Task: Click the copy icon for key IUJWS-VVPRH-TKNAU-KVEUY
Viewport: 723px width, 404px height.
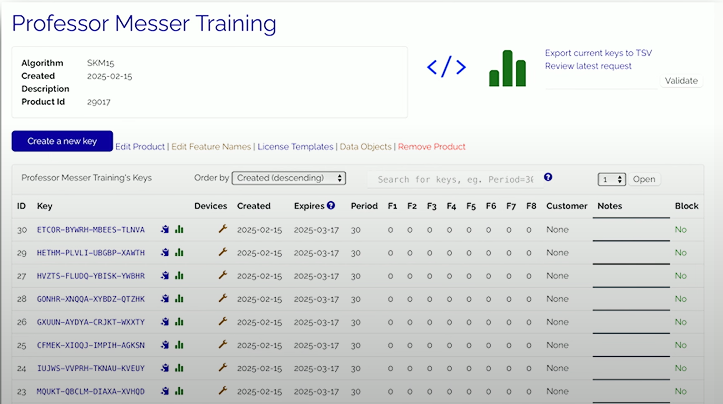Action: click(165, 368)
